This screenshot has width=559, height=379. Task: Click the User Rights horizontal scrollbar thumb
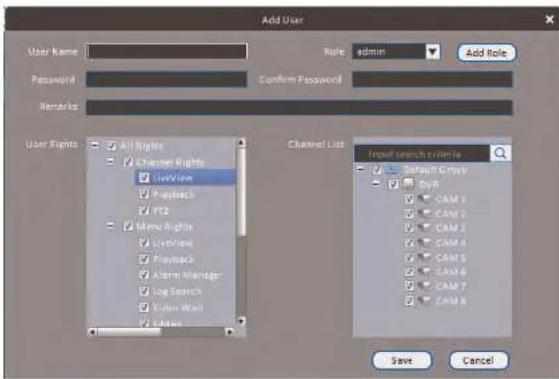pyautogui.click(x=129, y=332)
